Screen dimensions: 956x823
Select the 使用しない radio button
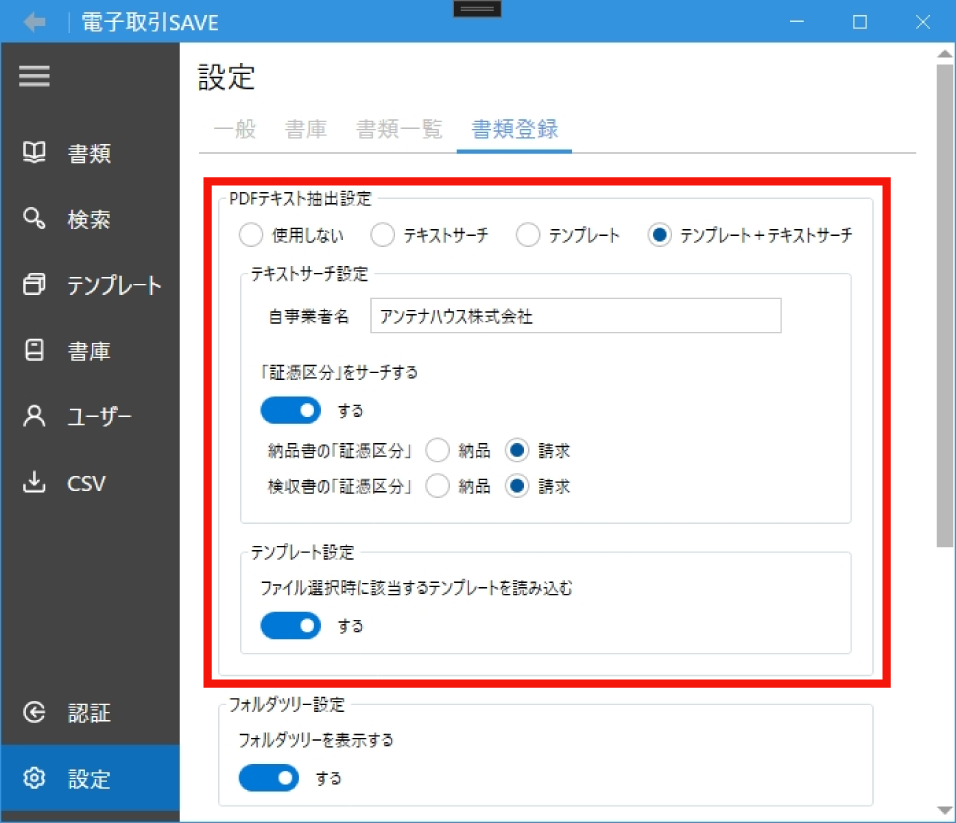(x=250, y=236)
